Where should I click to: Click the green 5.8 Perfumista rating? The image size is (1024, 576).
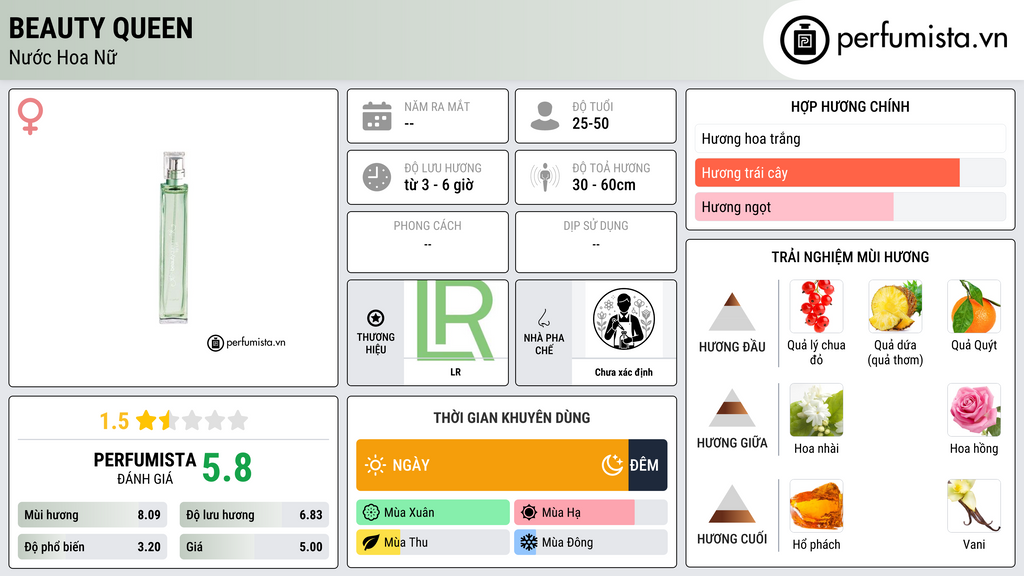[227, 468]
